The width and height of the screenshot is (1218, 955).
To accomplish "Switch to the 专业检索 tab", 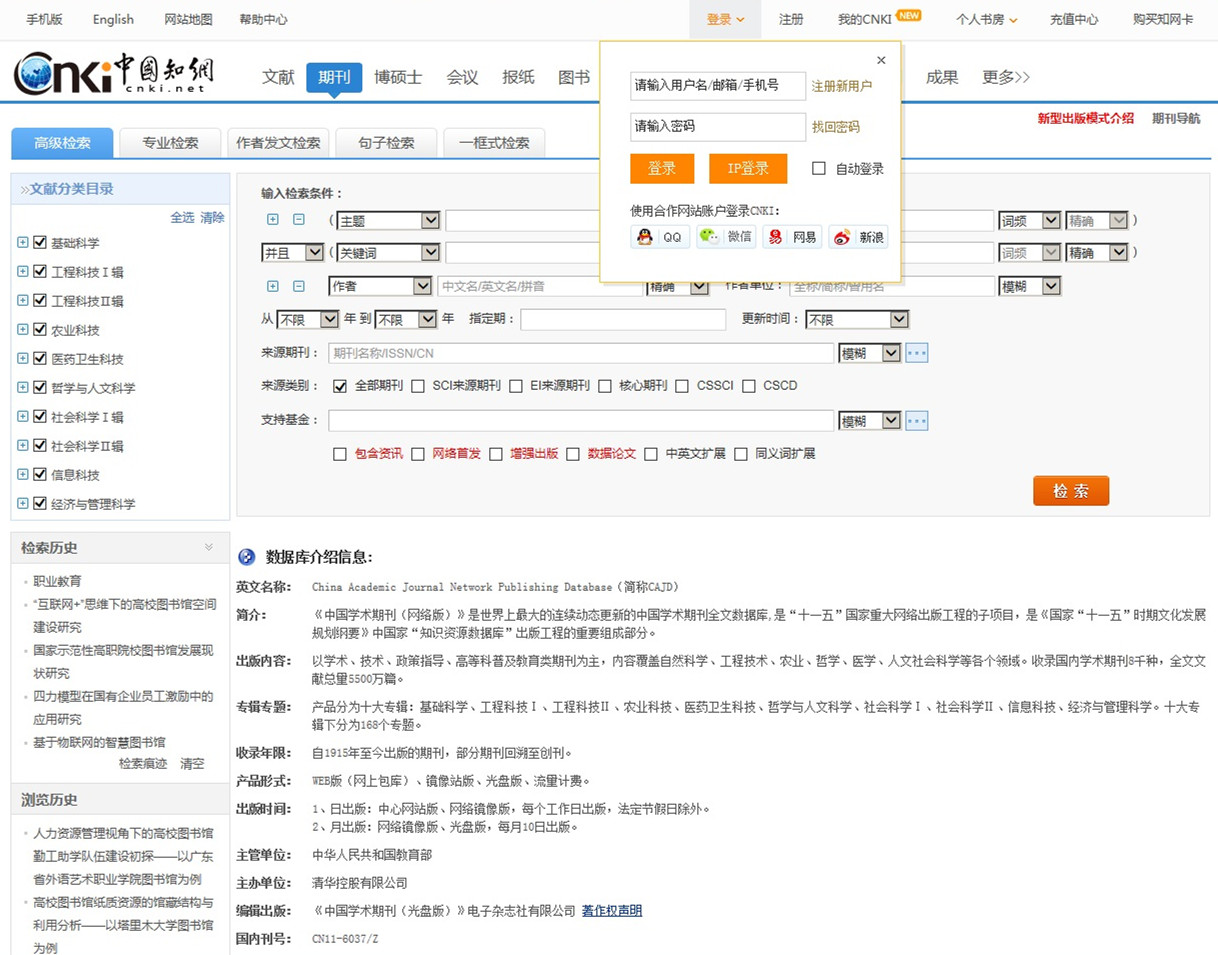I will tap(170, 143).
